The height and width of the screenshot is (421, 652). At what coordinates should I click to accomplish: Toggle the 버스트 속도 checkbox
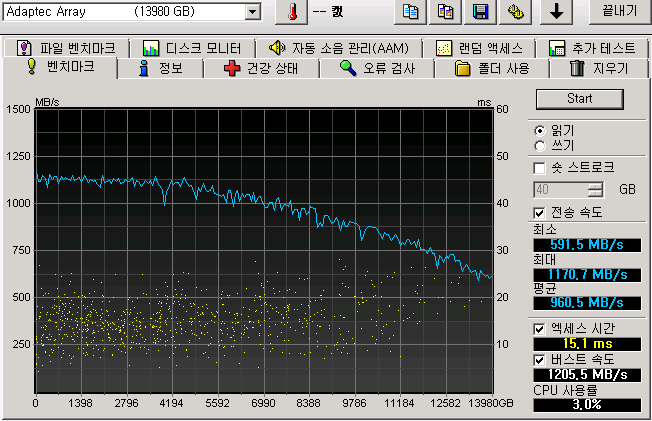point(539,359)
